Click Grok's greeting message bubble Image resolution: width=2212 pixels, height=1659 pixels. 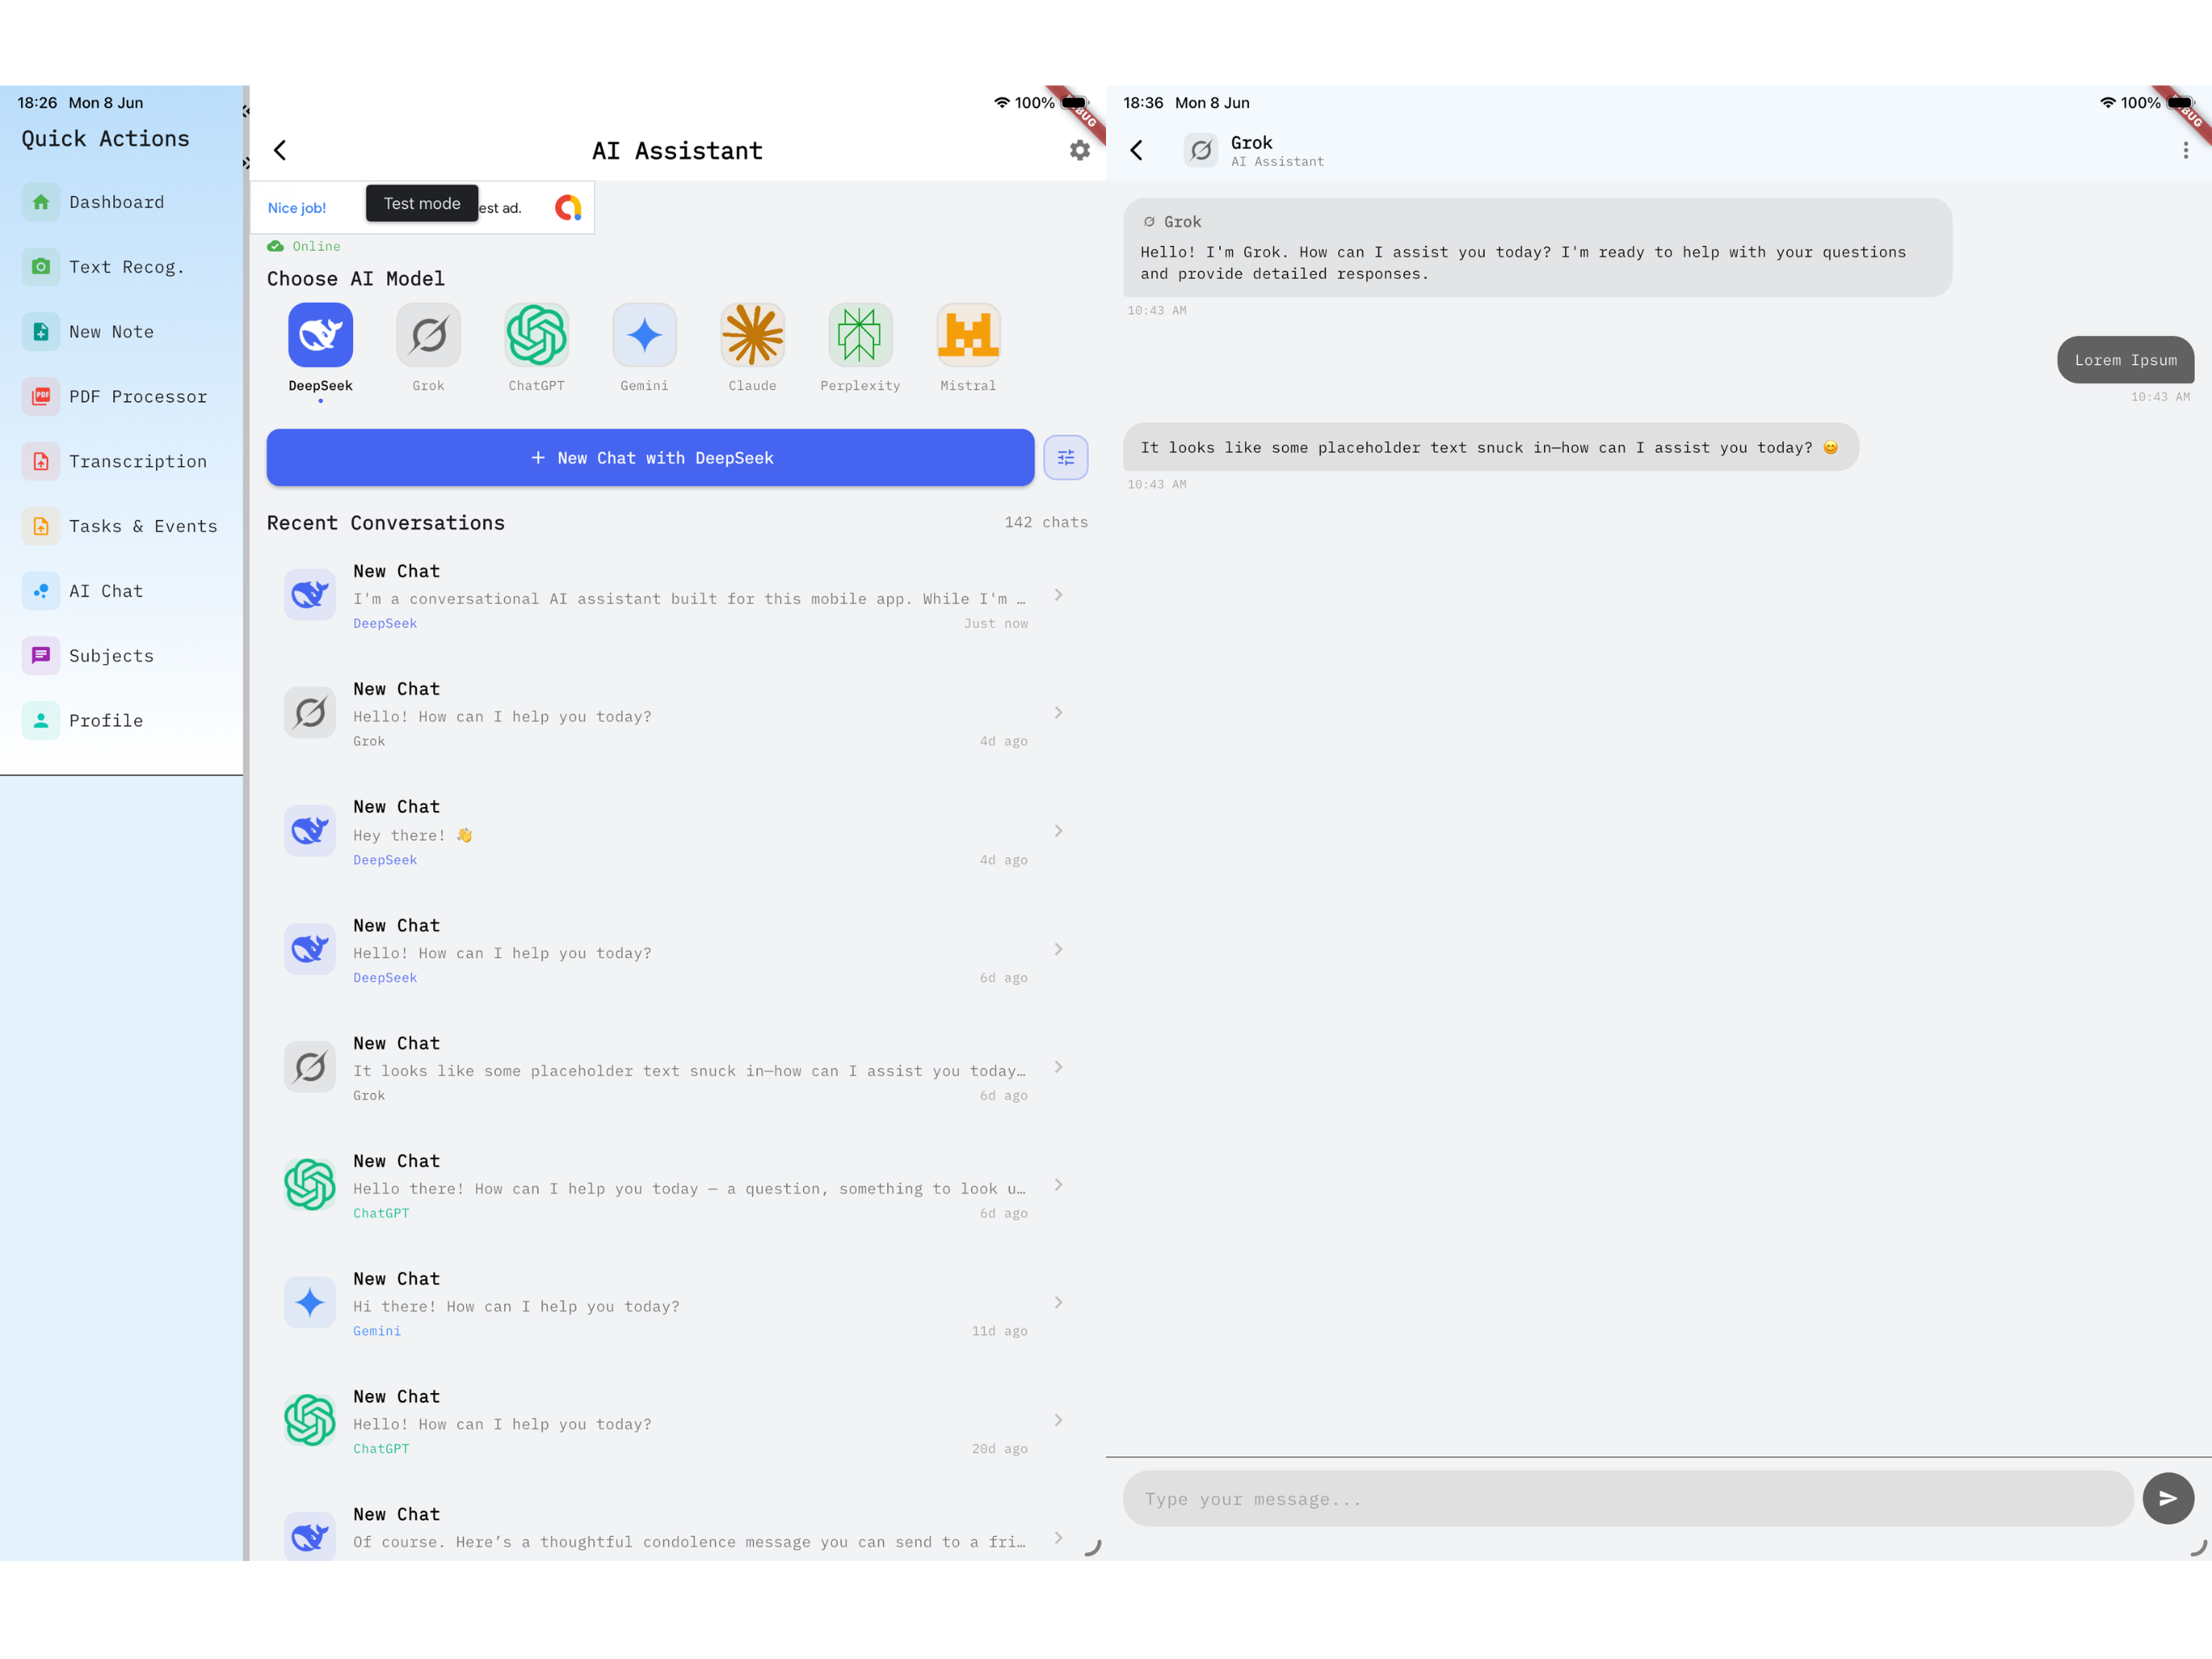pyautogui.click(x=1537, y=247)
